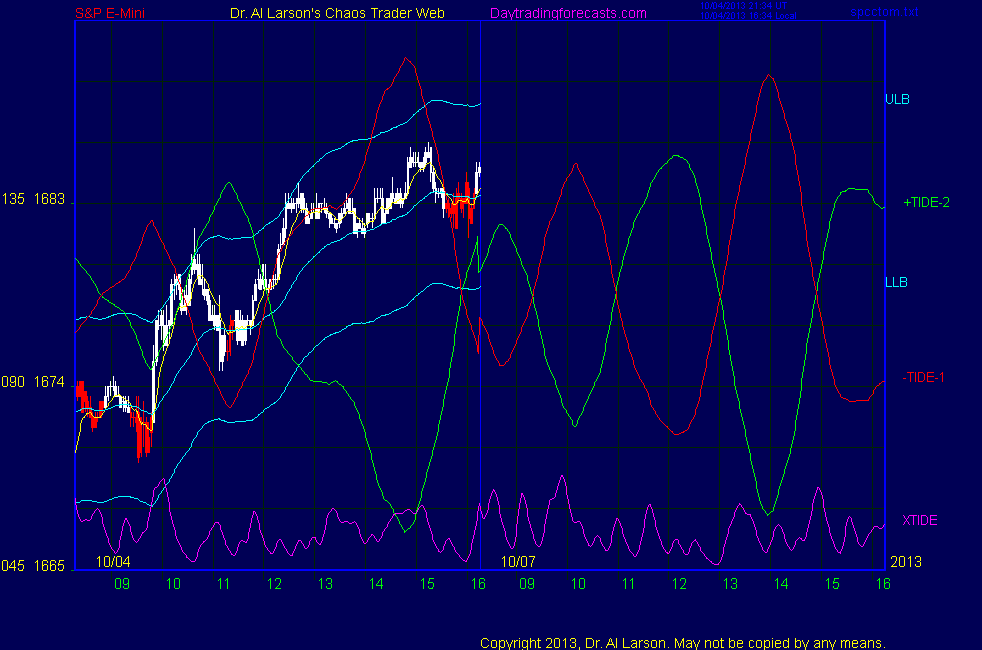Click the ULB upper band legend label
The height and width of the screenshot is (650, 982).
[x=897, y=99]
